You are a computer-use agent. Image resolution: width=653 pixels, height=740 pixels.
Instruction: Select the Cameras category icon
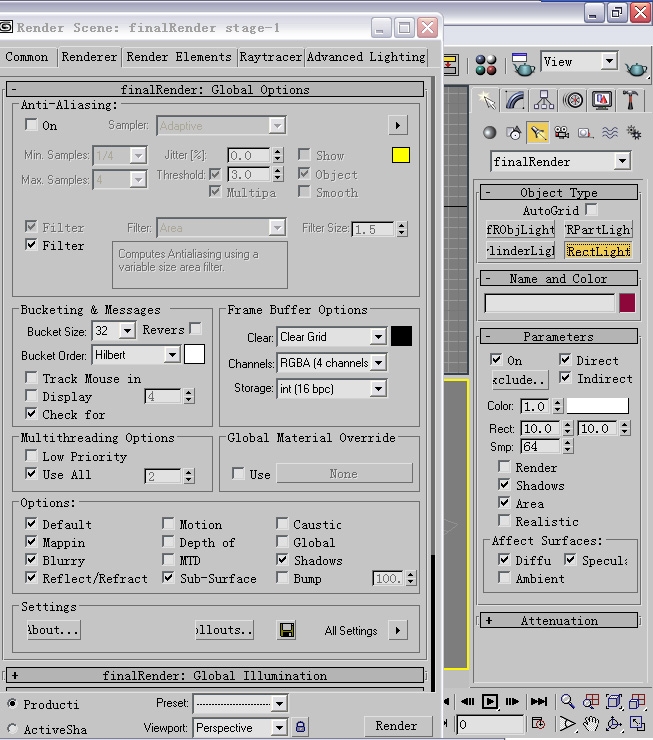tap(561, 133)
